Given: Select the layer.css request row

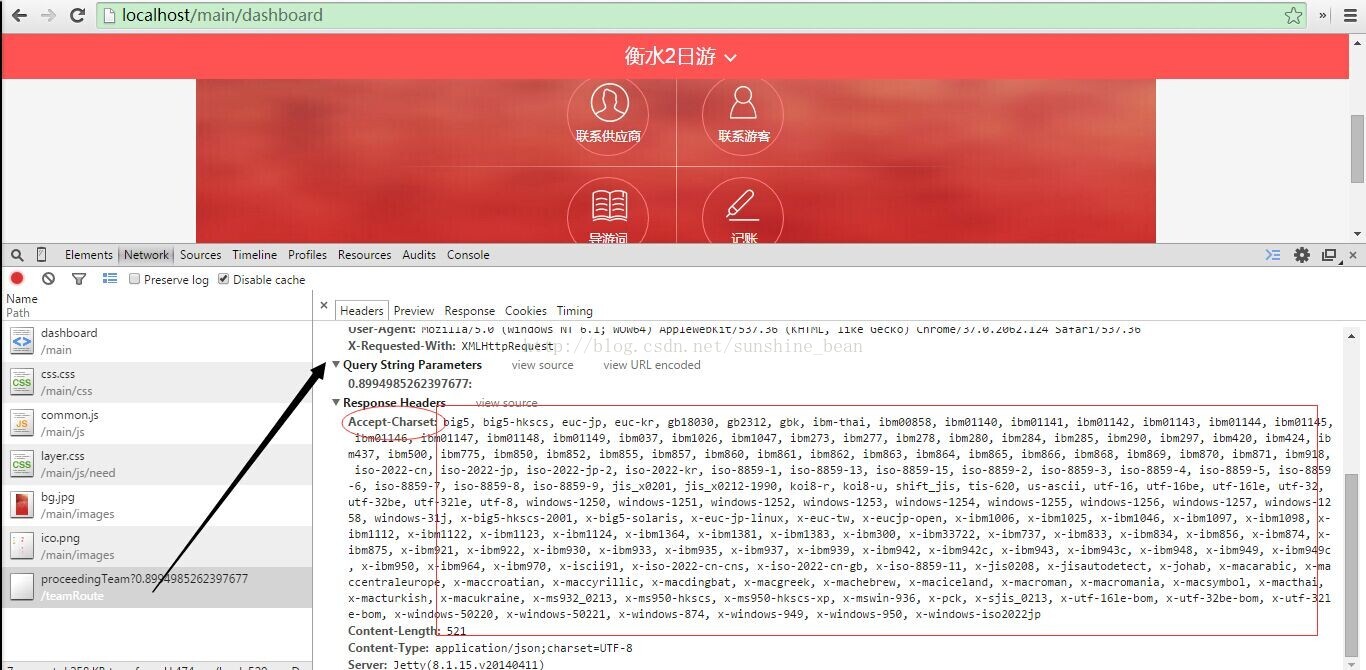Looking at the screenshot, I should point(156,464).
